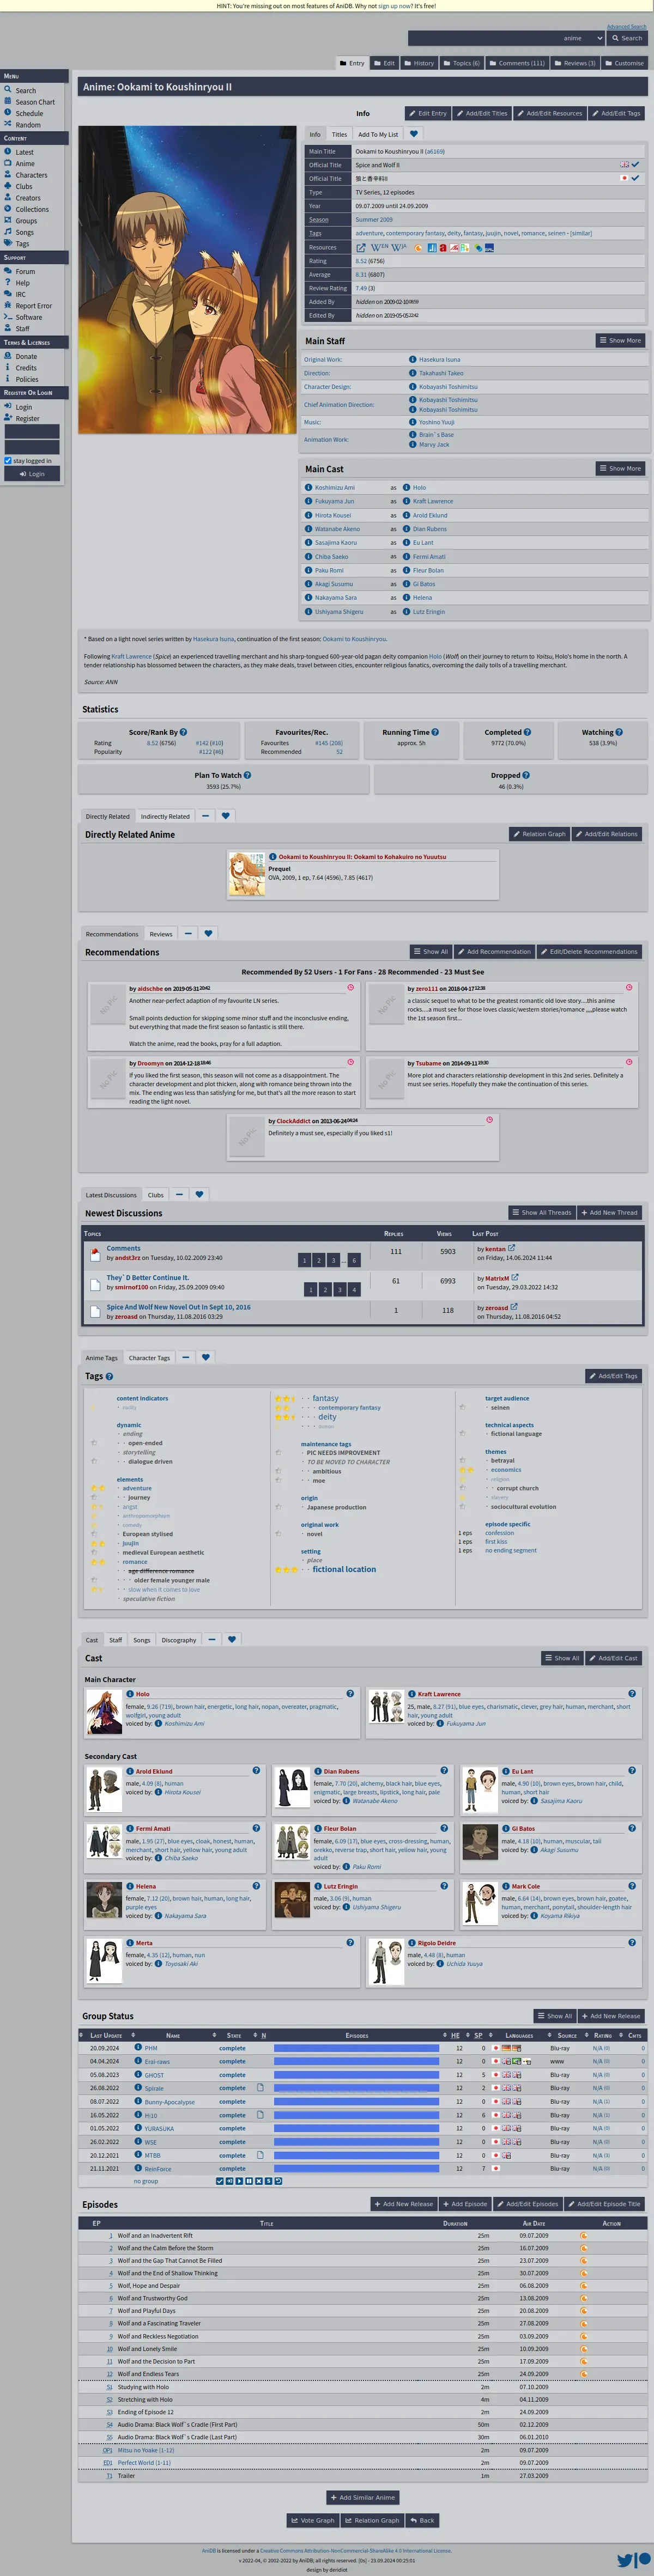Toggle the stay logged in checkbox
The image size is (654, 2576).
8,461
